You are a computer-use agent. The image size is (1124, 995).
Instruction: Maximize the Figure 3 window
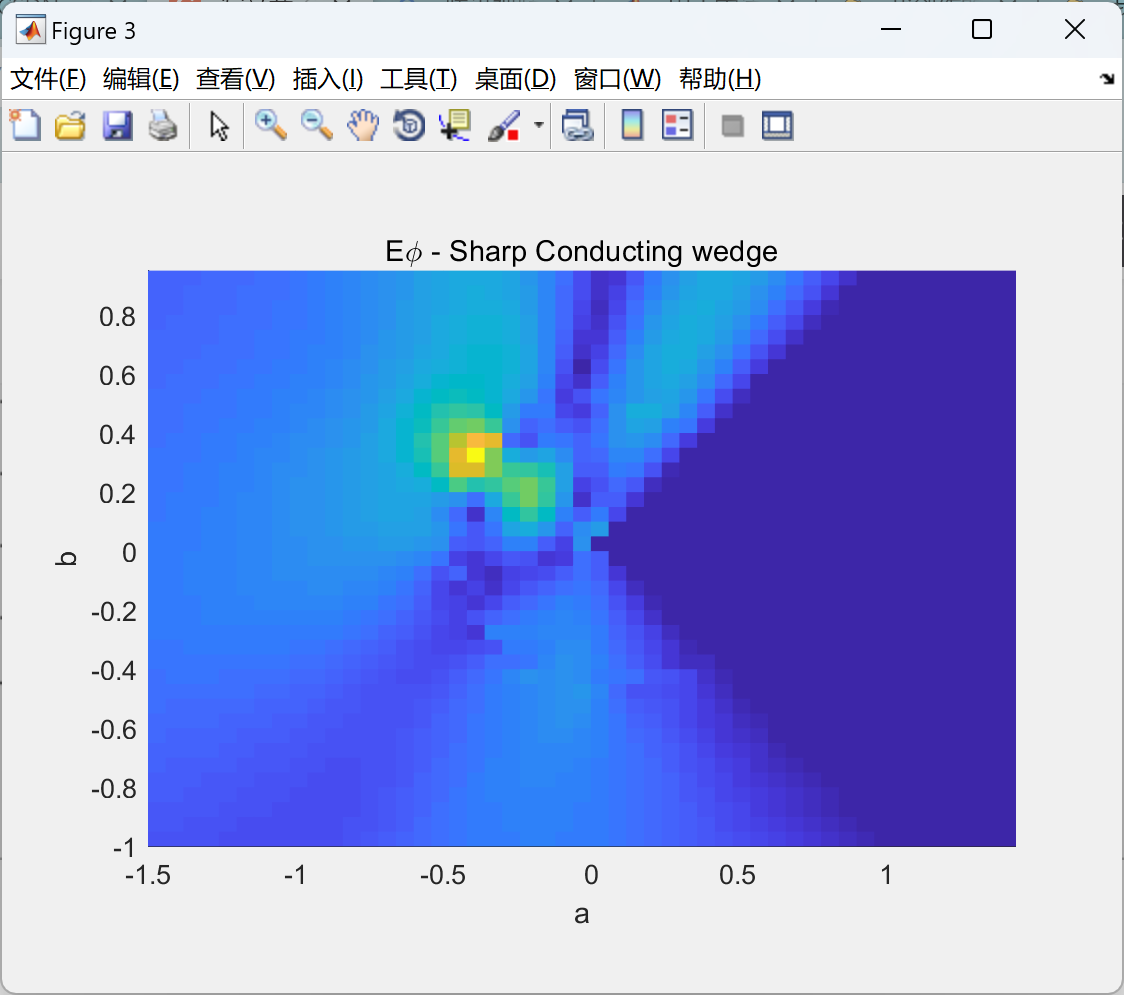click(x=981, y=29)
